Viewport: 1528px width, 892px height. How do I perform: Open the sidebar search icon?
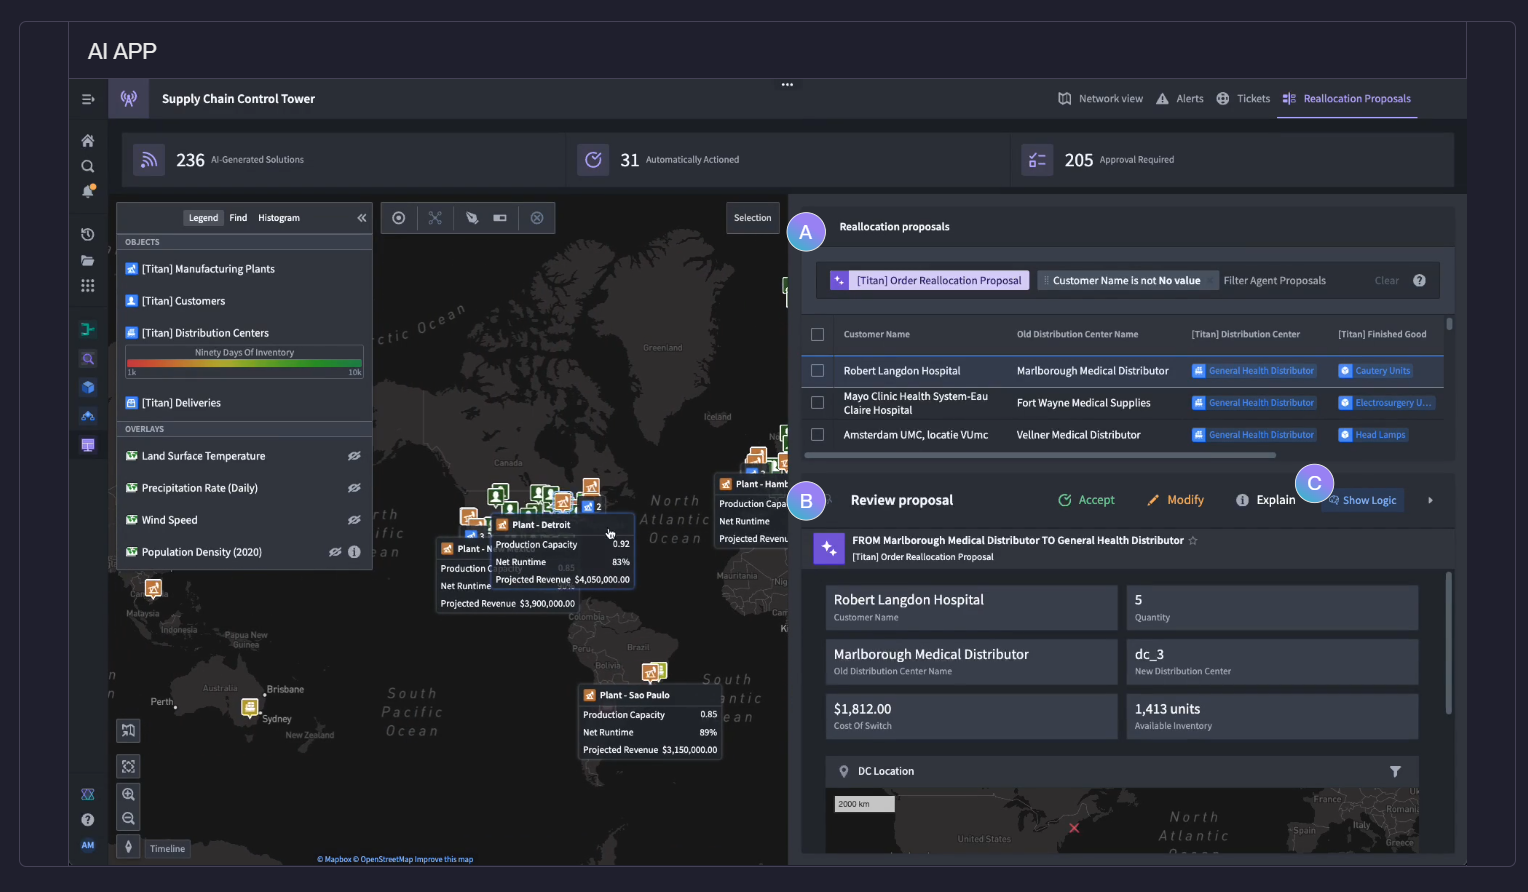pos(88,166)
